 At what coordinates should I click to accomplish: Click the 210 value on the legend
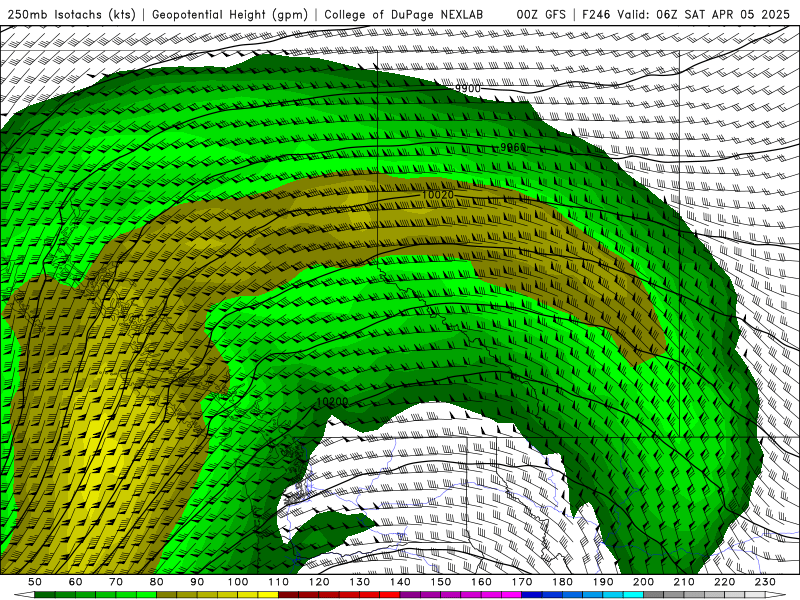point(684,582)
